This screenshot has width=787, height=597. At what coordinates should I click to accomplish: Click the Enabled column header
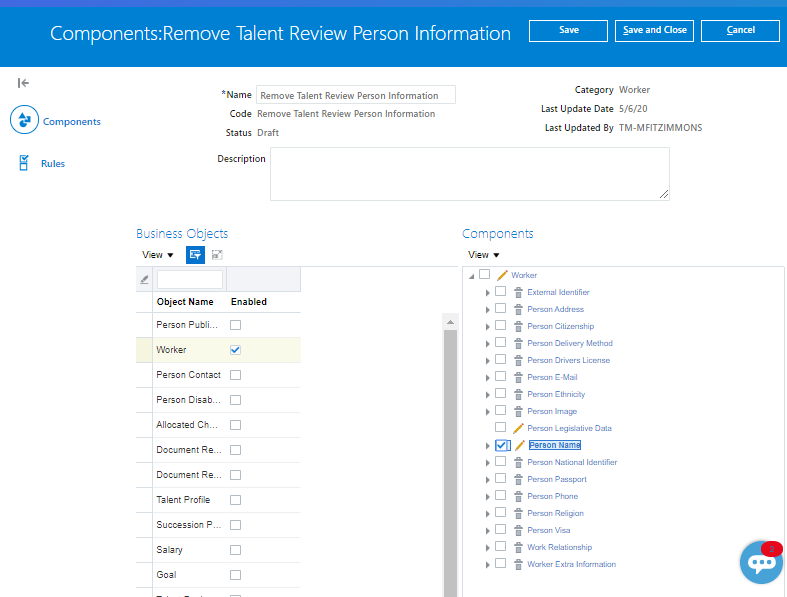point(248,302)
